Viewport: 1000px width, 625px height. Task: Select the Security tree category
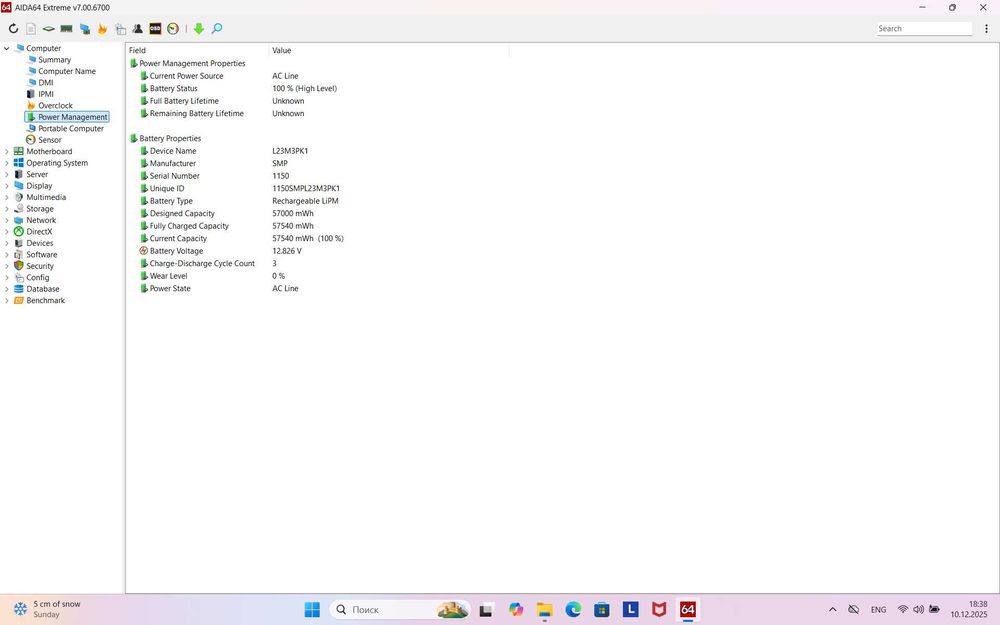[40, 267]
